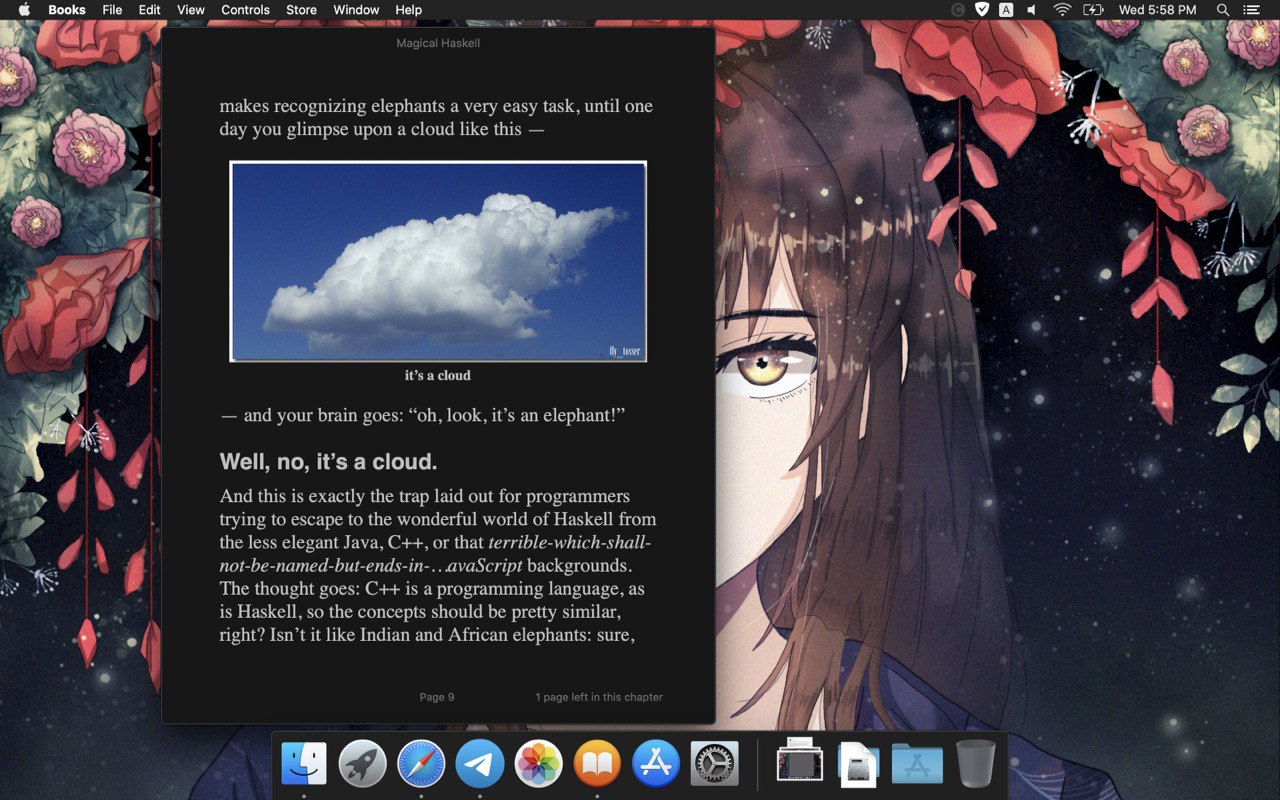Click the Books icon in the Dock
1280x800 pixels.
click(597, 764)
